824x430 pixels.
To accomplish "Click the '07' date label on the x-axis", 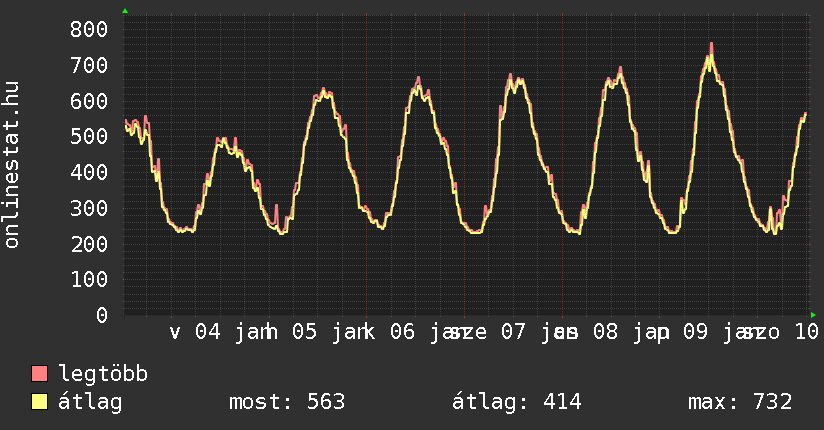I will tap(512, 332).
